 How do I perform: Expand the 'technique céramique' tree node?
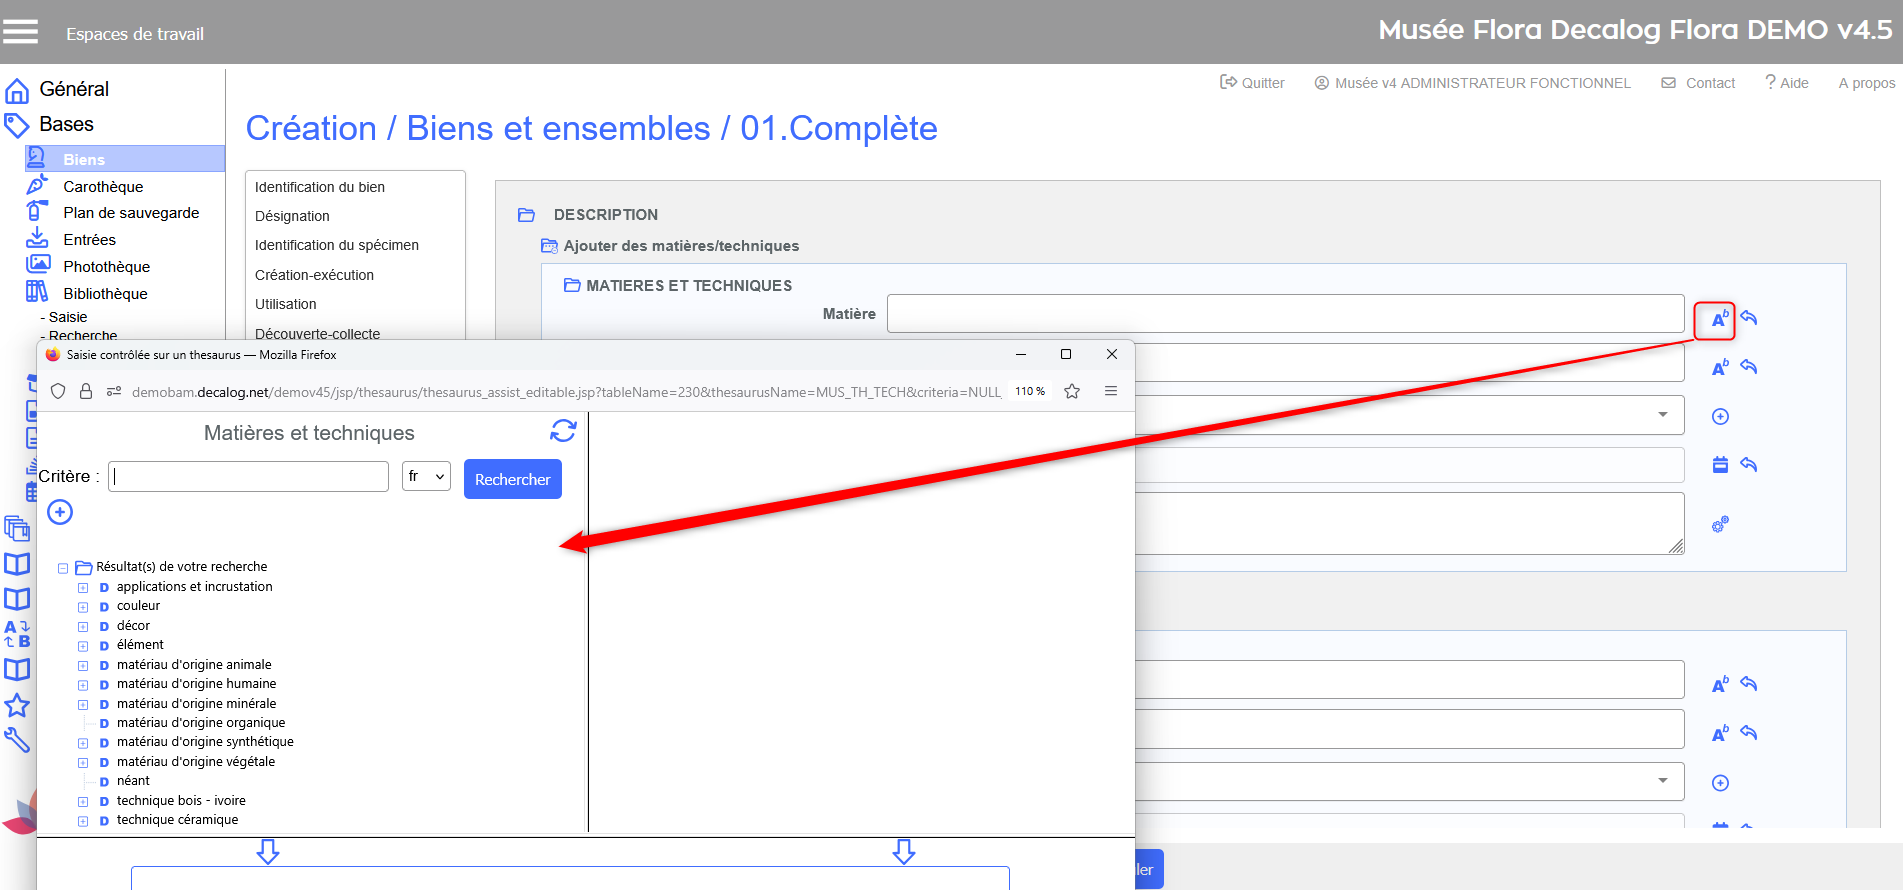pyautogui.click(x=83, y=821)
